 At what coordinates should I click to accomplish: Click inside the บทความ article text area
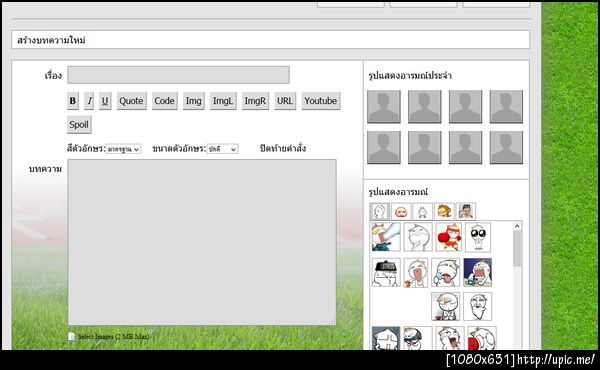pyautogui.click(x=202, y=242)
